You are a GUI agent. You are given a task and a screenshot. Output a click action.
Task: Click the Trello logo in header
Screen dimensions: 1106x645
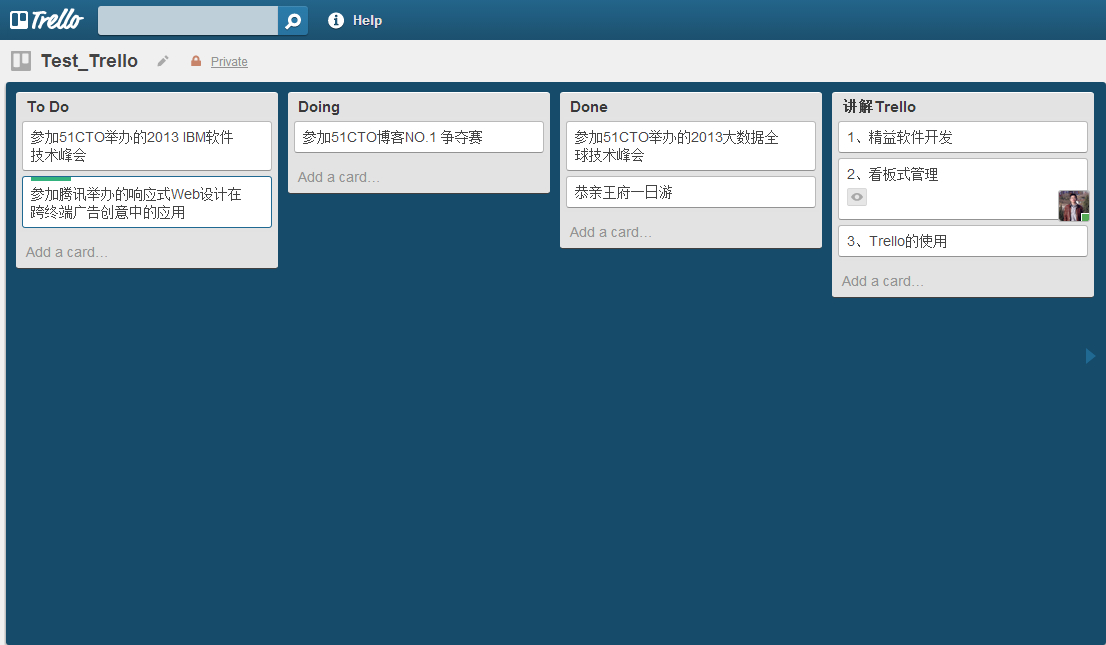47,20
